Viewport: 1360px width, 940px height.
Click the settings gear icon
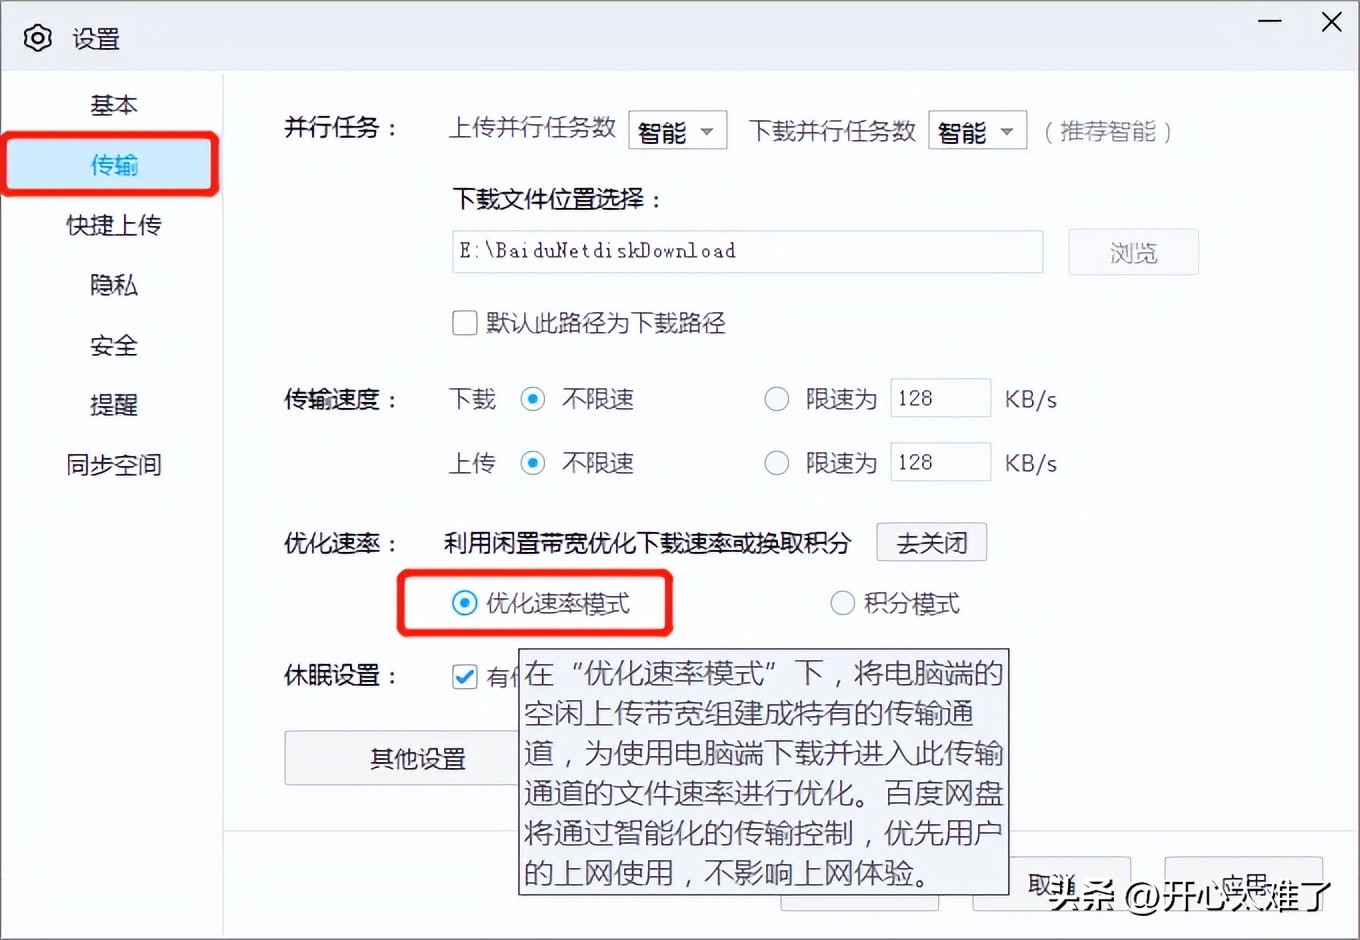click(x=37, y=37)
